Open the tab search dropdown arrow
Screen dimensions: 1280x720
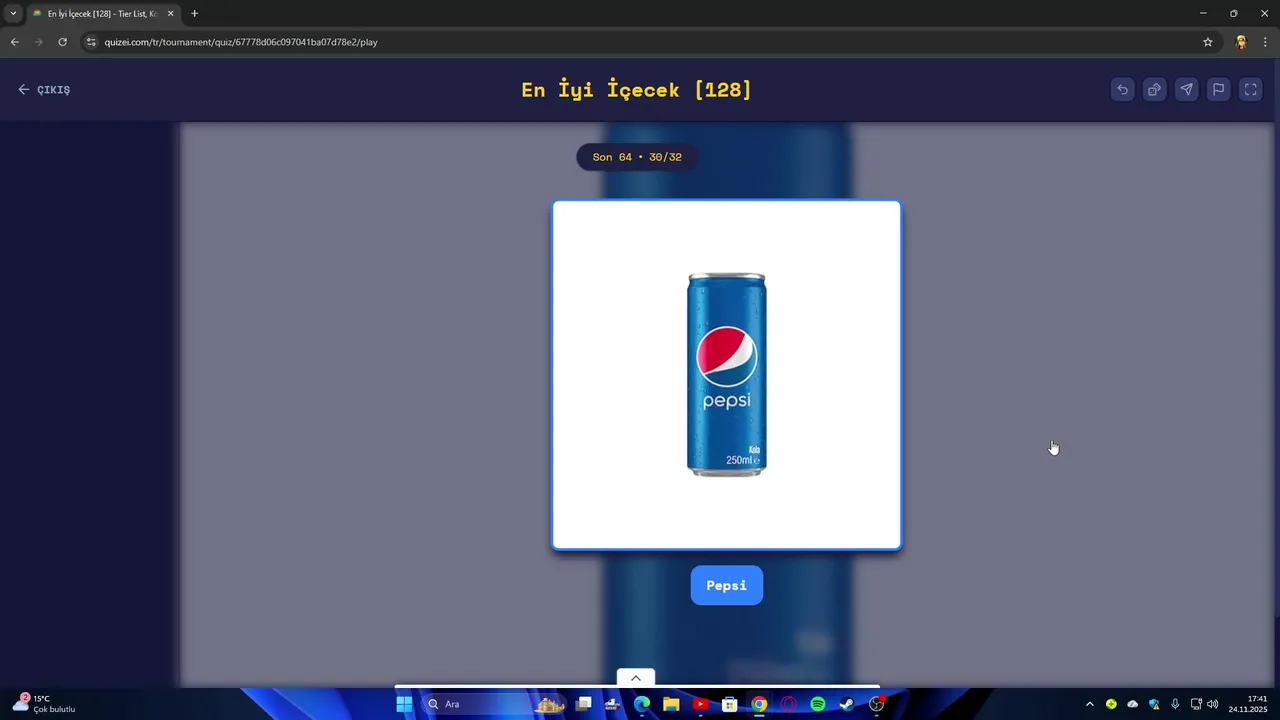(x=13, y=13)
